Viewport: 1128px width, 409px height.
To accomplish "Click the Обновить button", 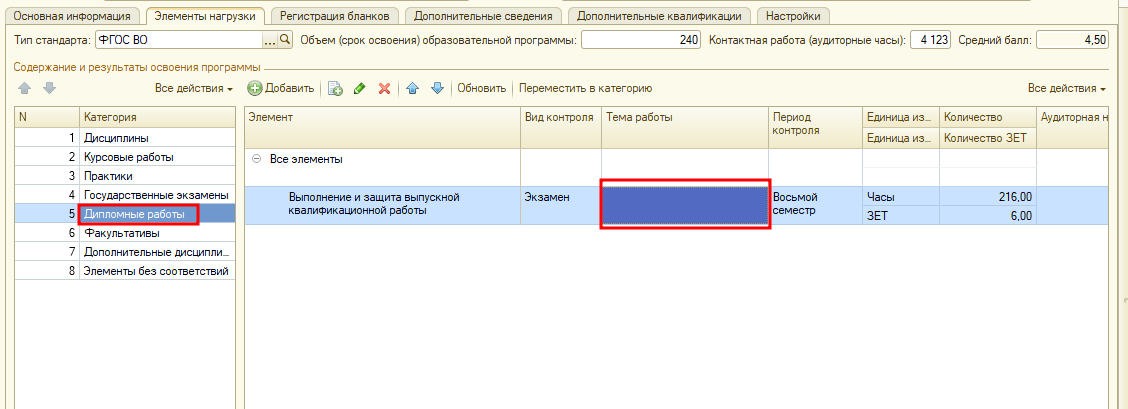I will 482,89.
